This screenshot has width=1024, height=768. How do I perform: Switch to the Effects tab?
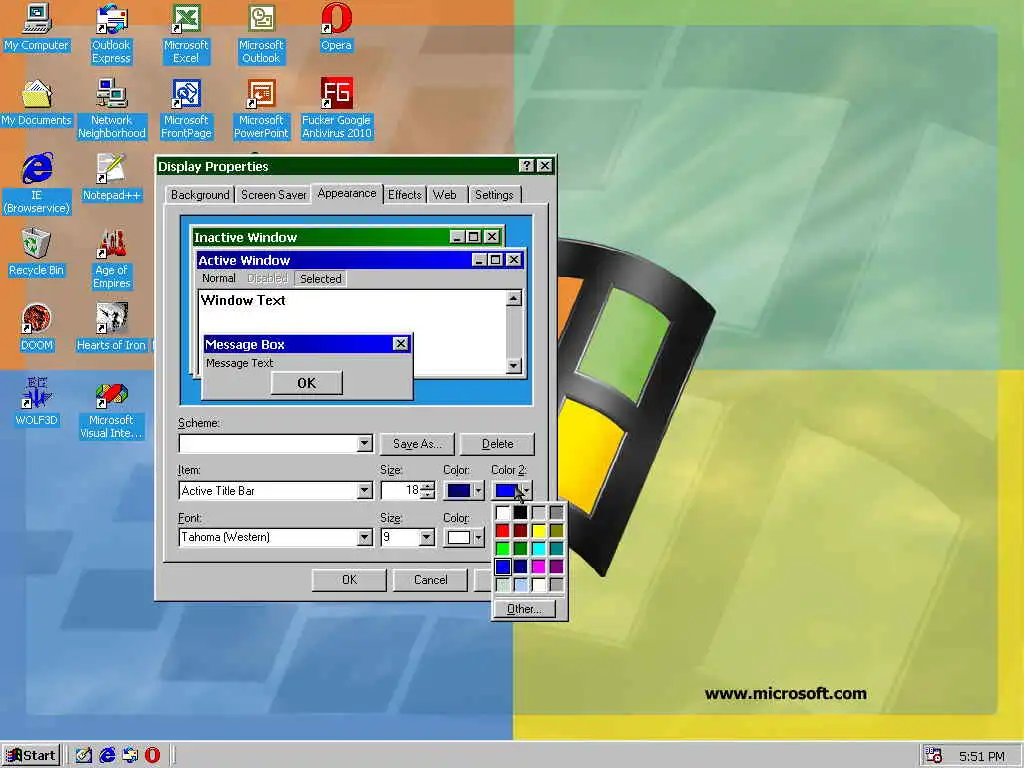click(405, 195)
